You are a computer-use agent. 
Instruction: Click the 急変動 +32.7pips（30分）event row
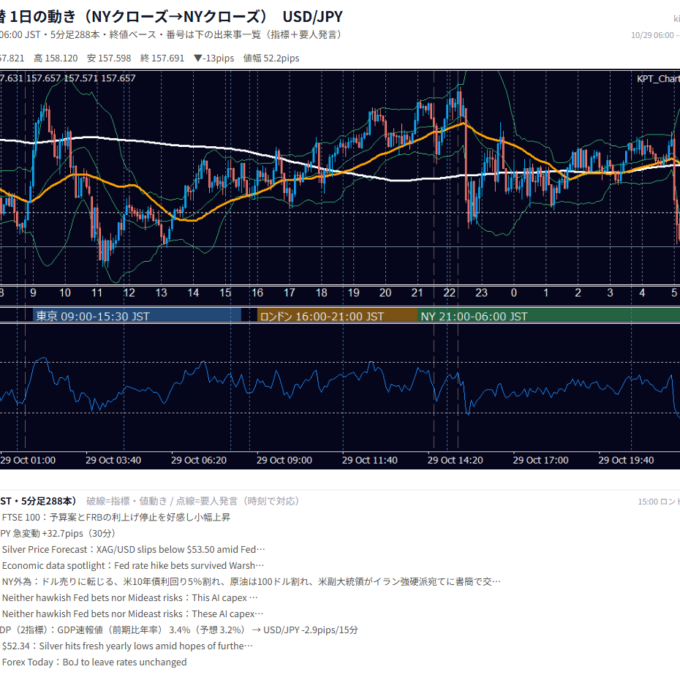pos(58,533)
